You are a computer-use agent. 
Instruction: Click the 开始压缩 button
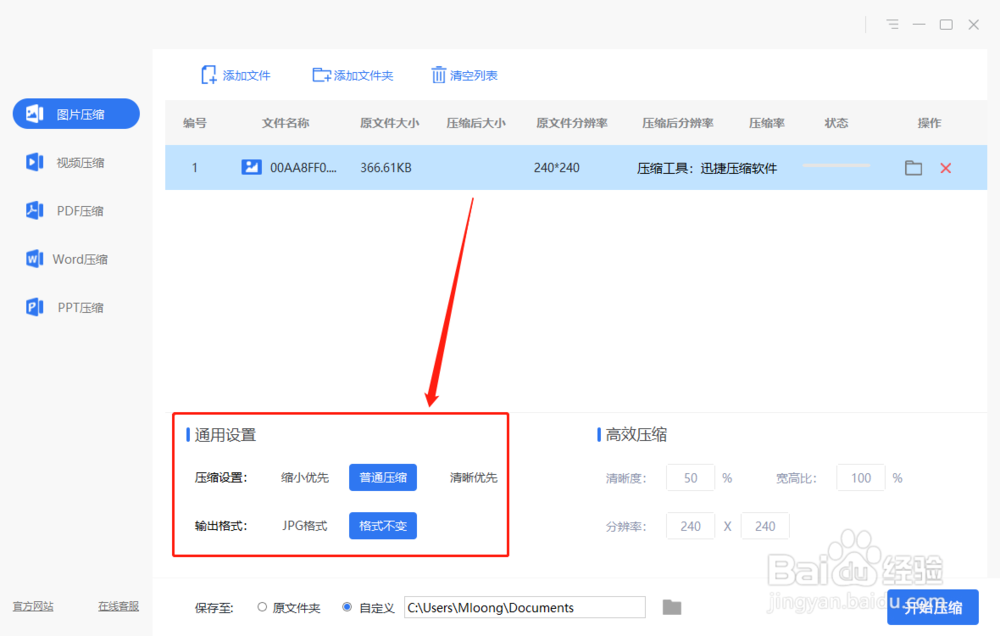[x=932, y=606]
